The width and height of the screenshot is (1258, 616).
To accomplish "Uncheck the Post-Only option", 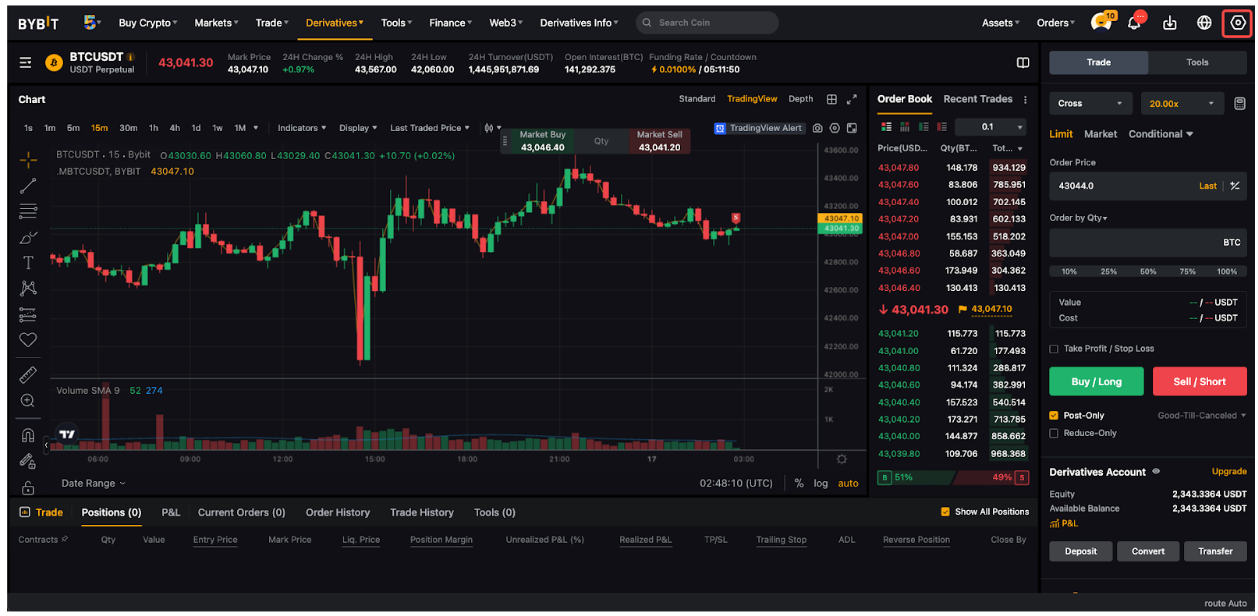I will click(x=1054, y=415).
